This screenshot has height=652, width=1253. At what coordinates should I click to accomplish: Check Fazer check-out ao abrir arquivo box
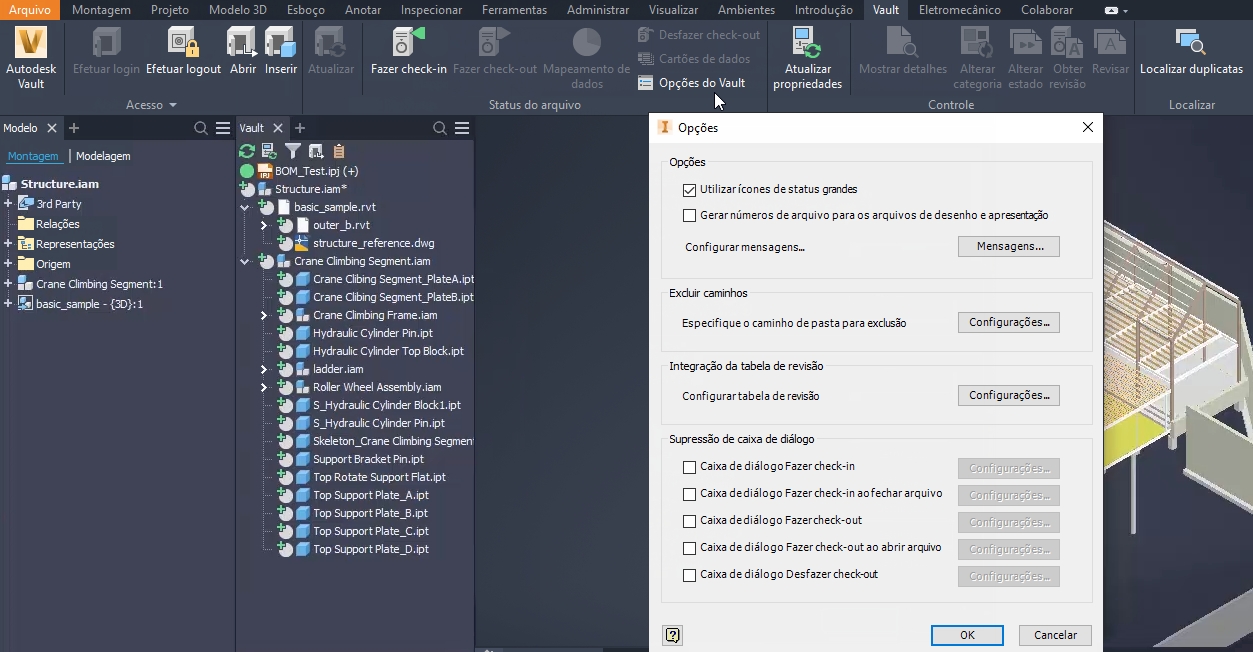(x=689, y=548)
